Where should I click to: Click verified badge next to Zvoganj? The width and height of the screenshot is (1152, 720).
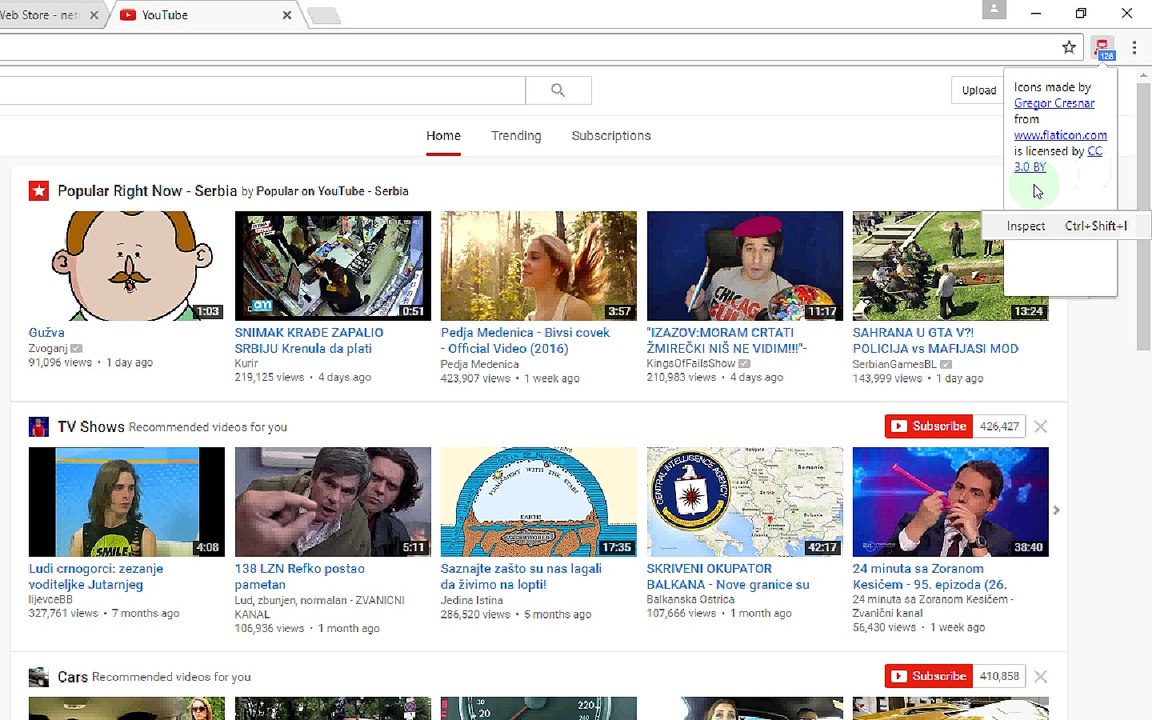click(76, 348)
